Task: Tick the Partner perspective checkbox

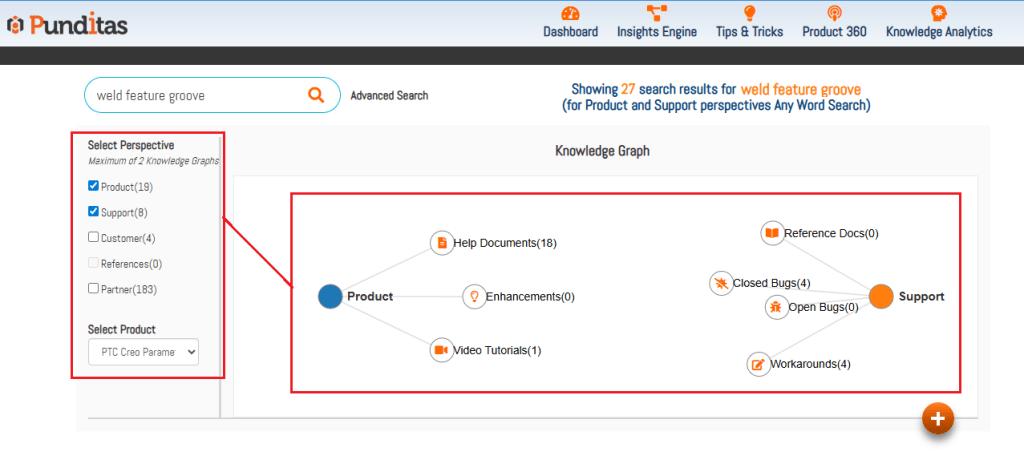Action: 94,289
